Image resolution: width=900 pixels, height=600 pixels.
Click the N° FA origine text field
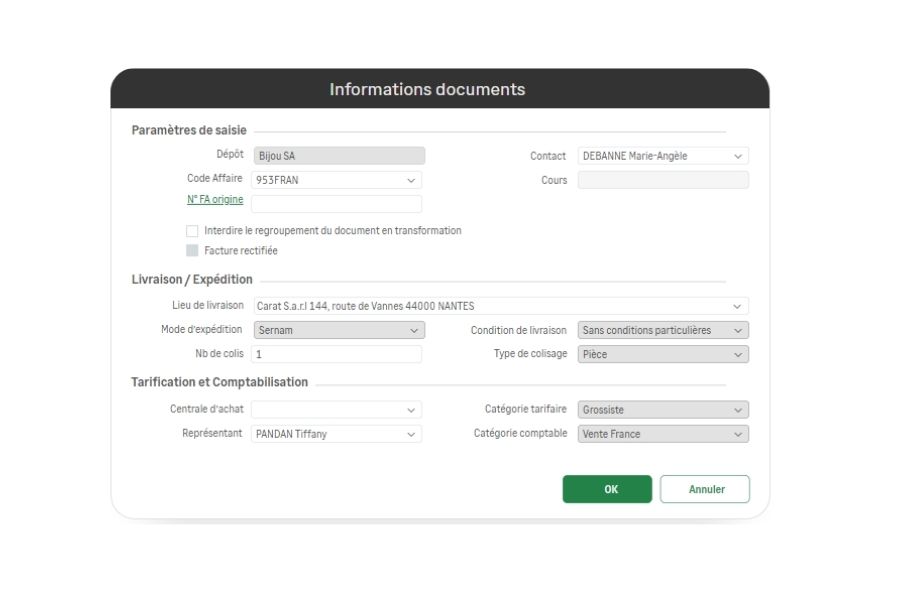[x=336, y=204]
